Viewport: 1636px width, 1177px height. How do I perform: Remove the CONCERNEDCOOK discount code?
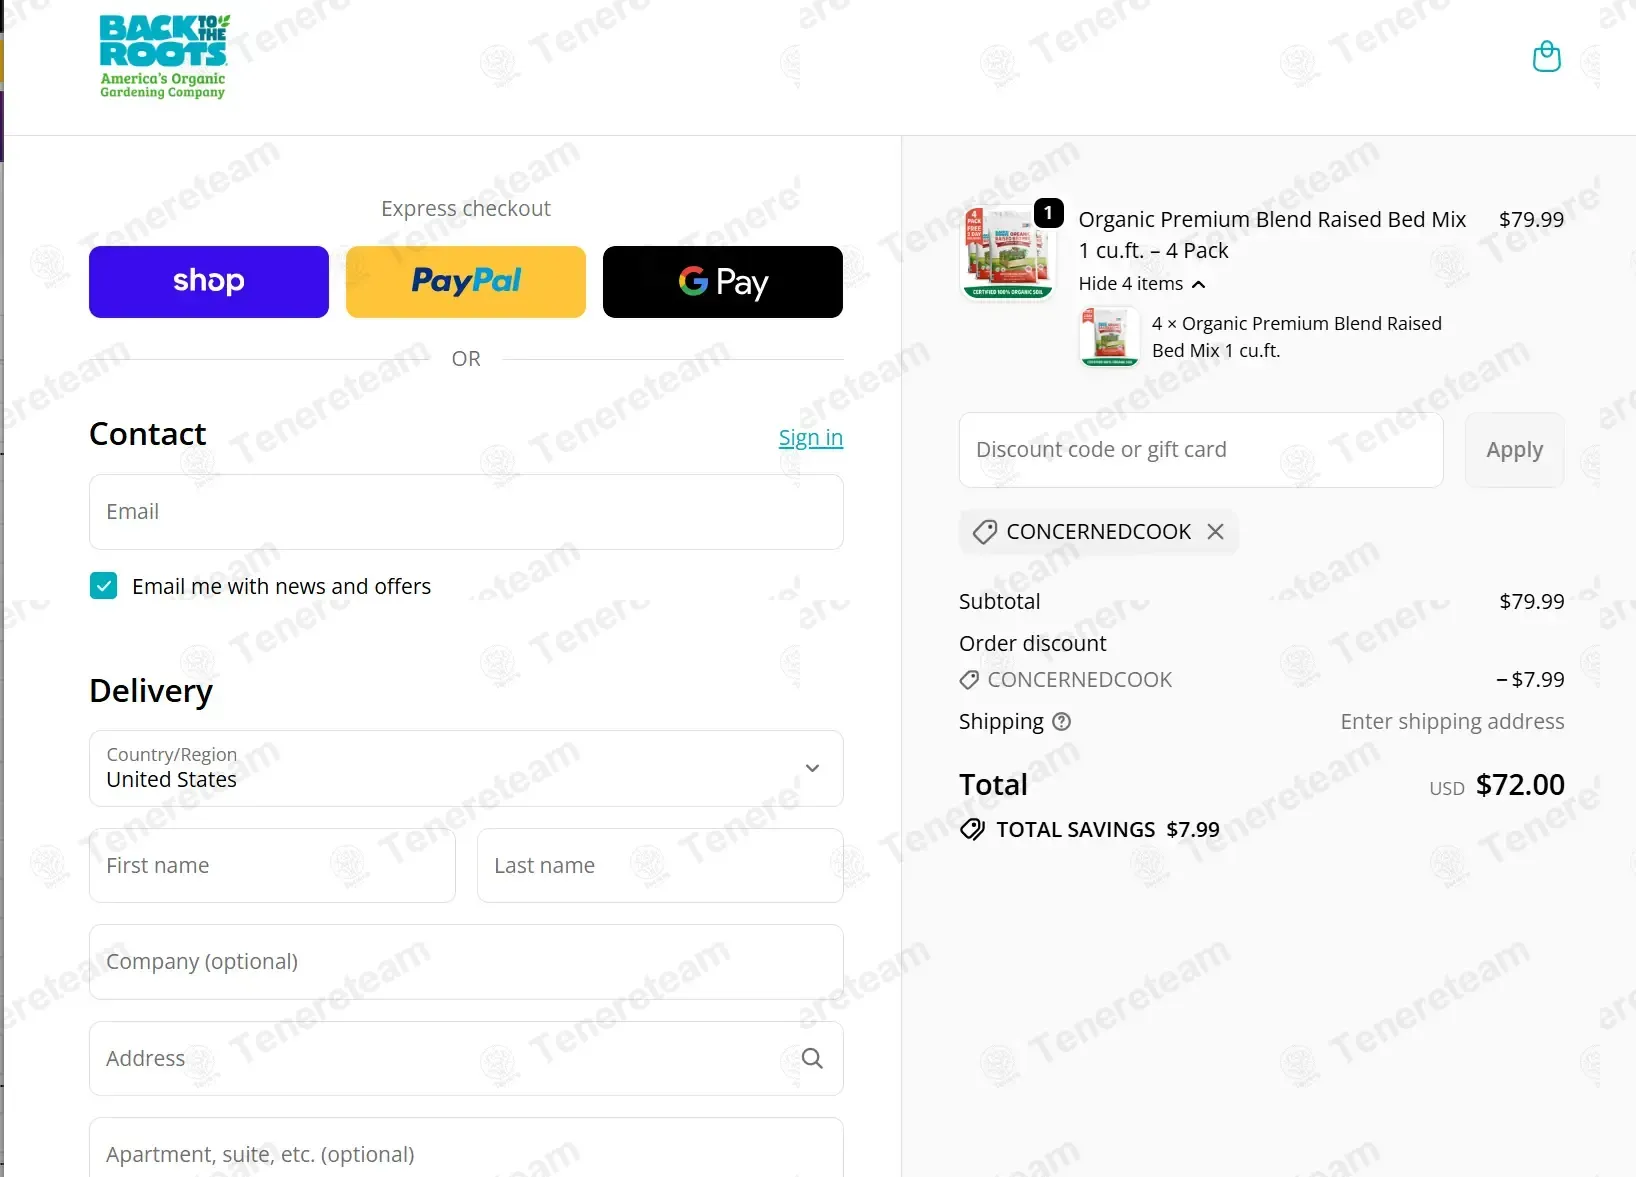[x=1215, y=532]
